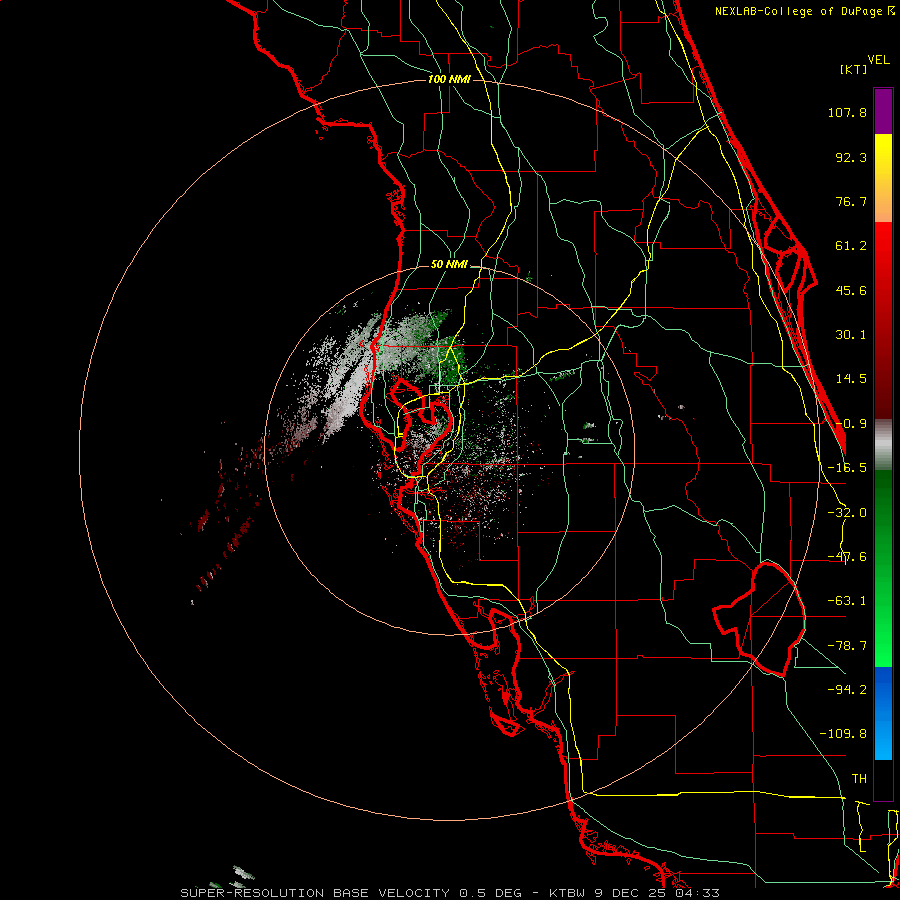Click the 107.8 value on velocity scale

coord(847,112)
